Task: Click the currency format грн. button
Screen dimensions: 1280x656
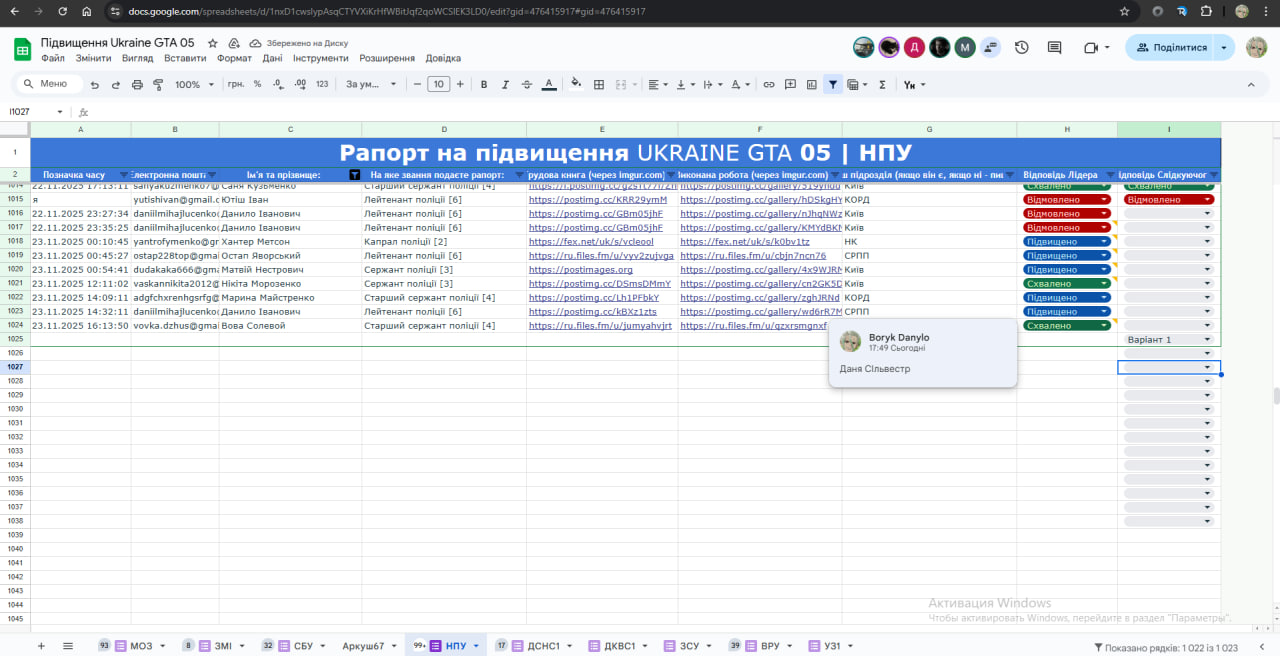Action: pos(235,85)
